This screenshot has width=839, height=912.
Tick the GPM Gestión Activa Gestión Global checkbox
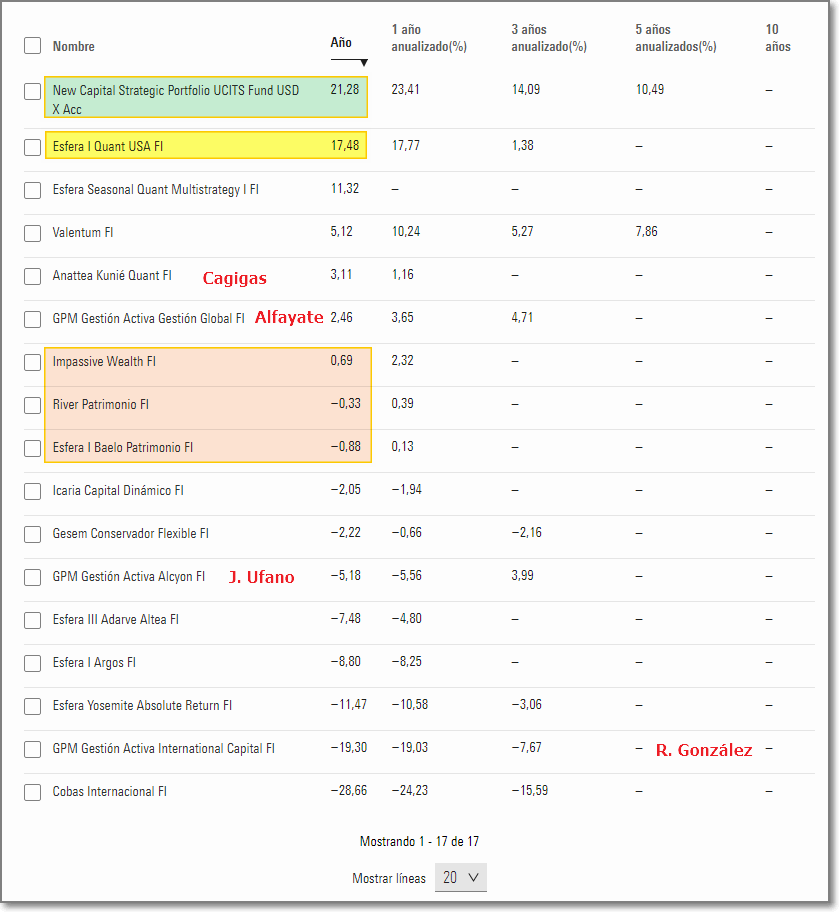point(33,319)
